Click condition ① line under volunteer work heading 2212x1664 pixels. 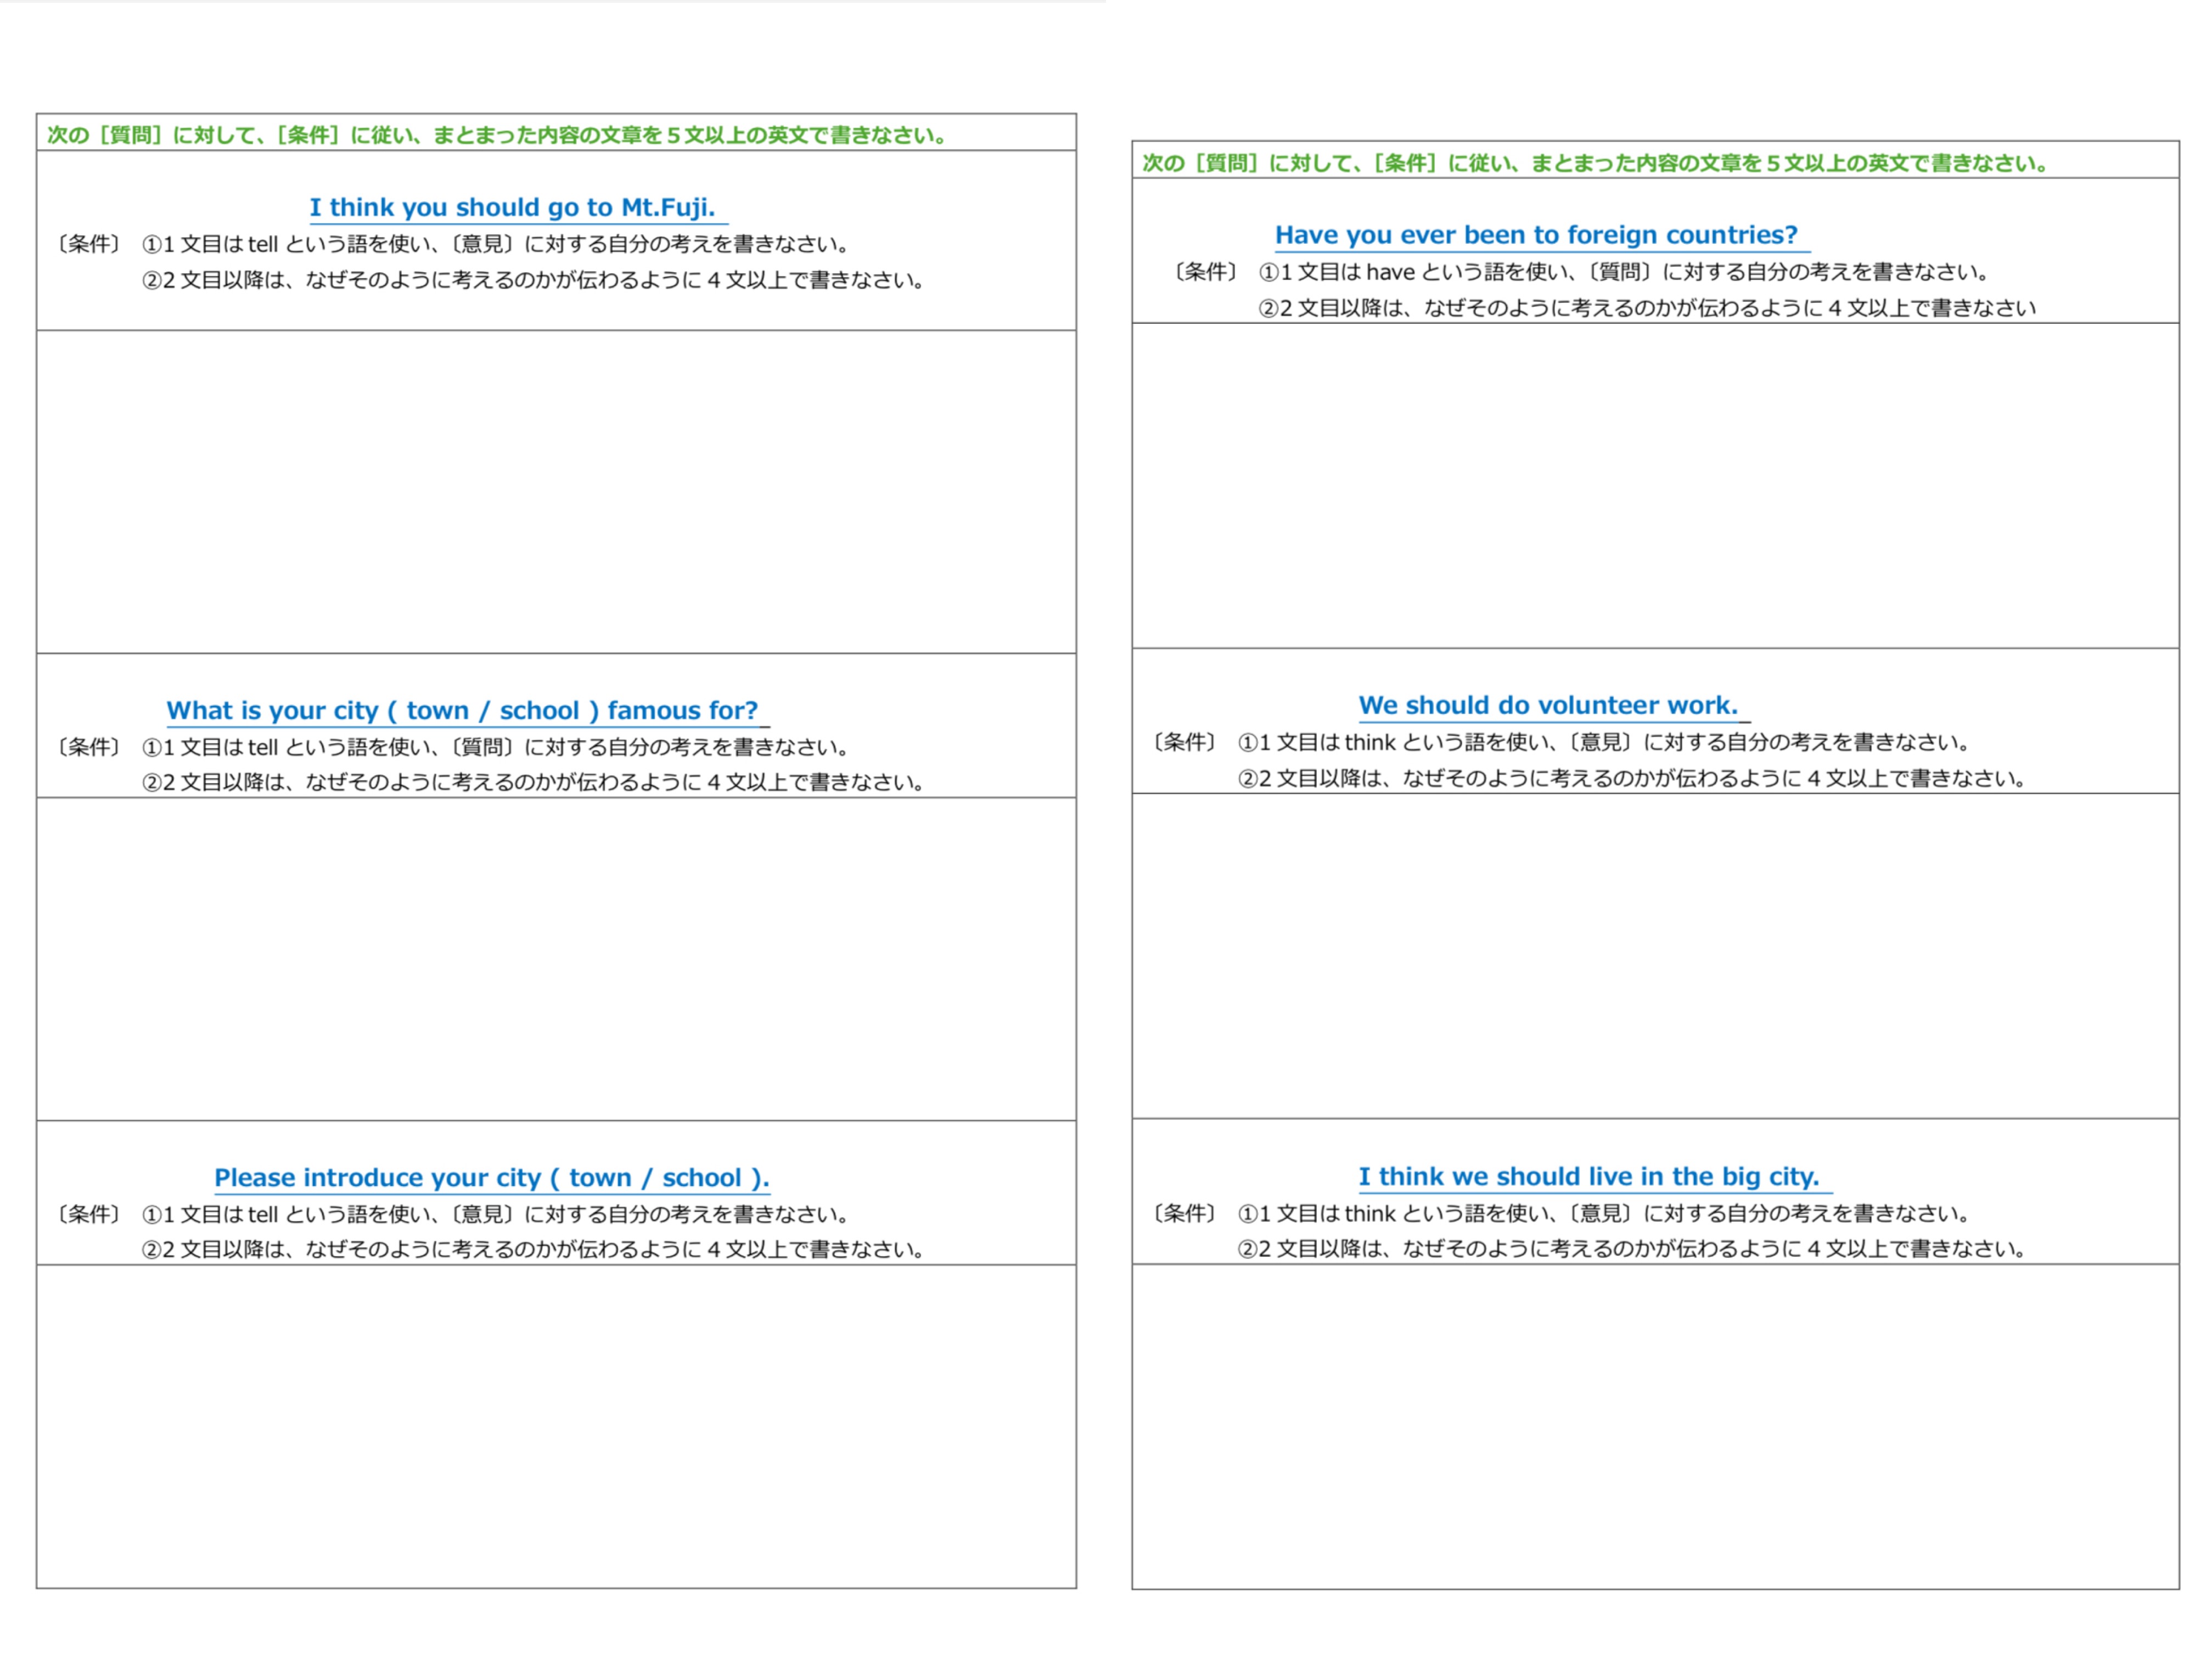(x=1604, y=742)
